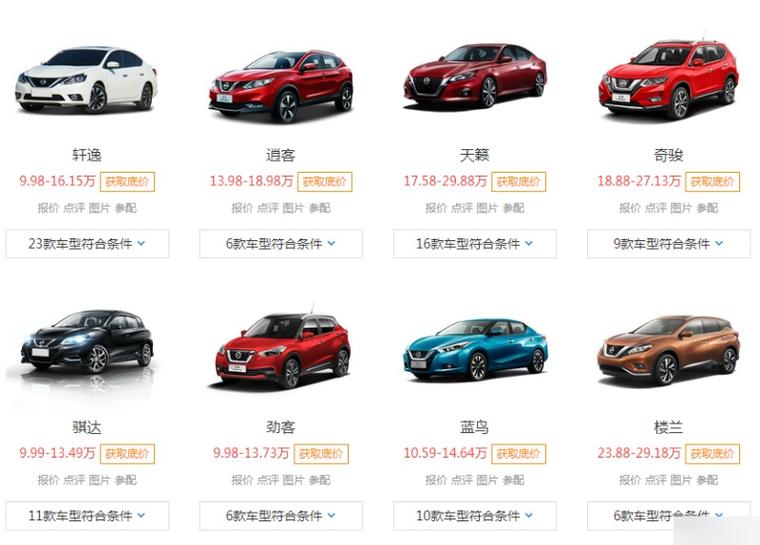Open 点评 link under 奇骏
This screenshot has width=760, height=545.
click(x=655, y=208)
